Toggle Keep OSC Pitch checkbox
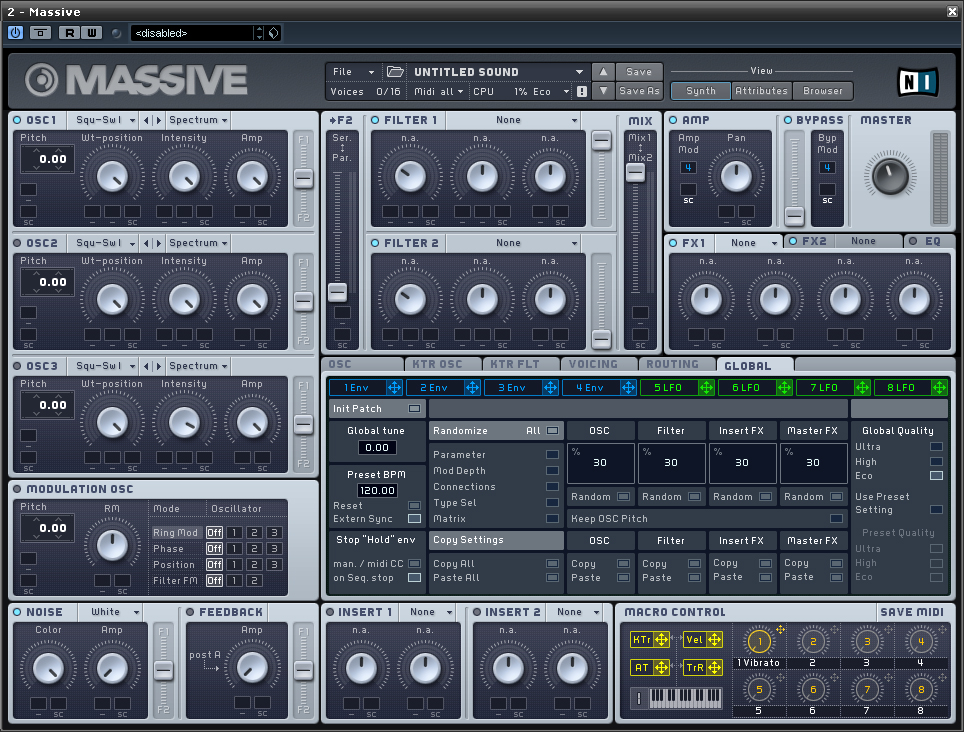Viewport: 964px width, 732px height. click(x=836, y=519)
